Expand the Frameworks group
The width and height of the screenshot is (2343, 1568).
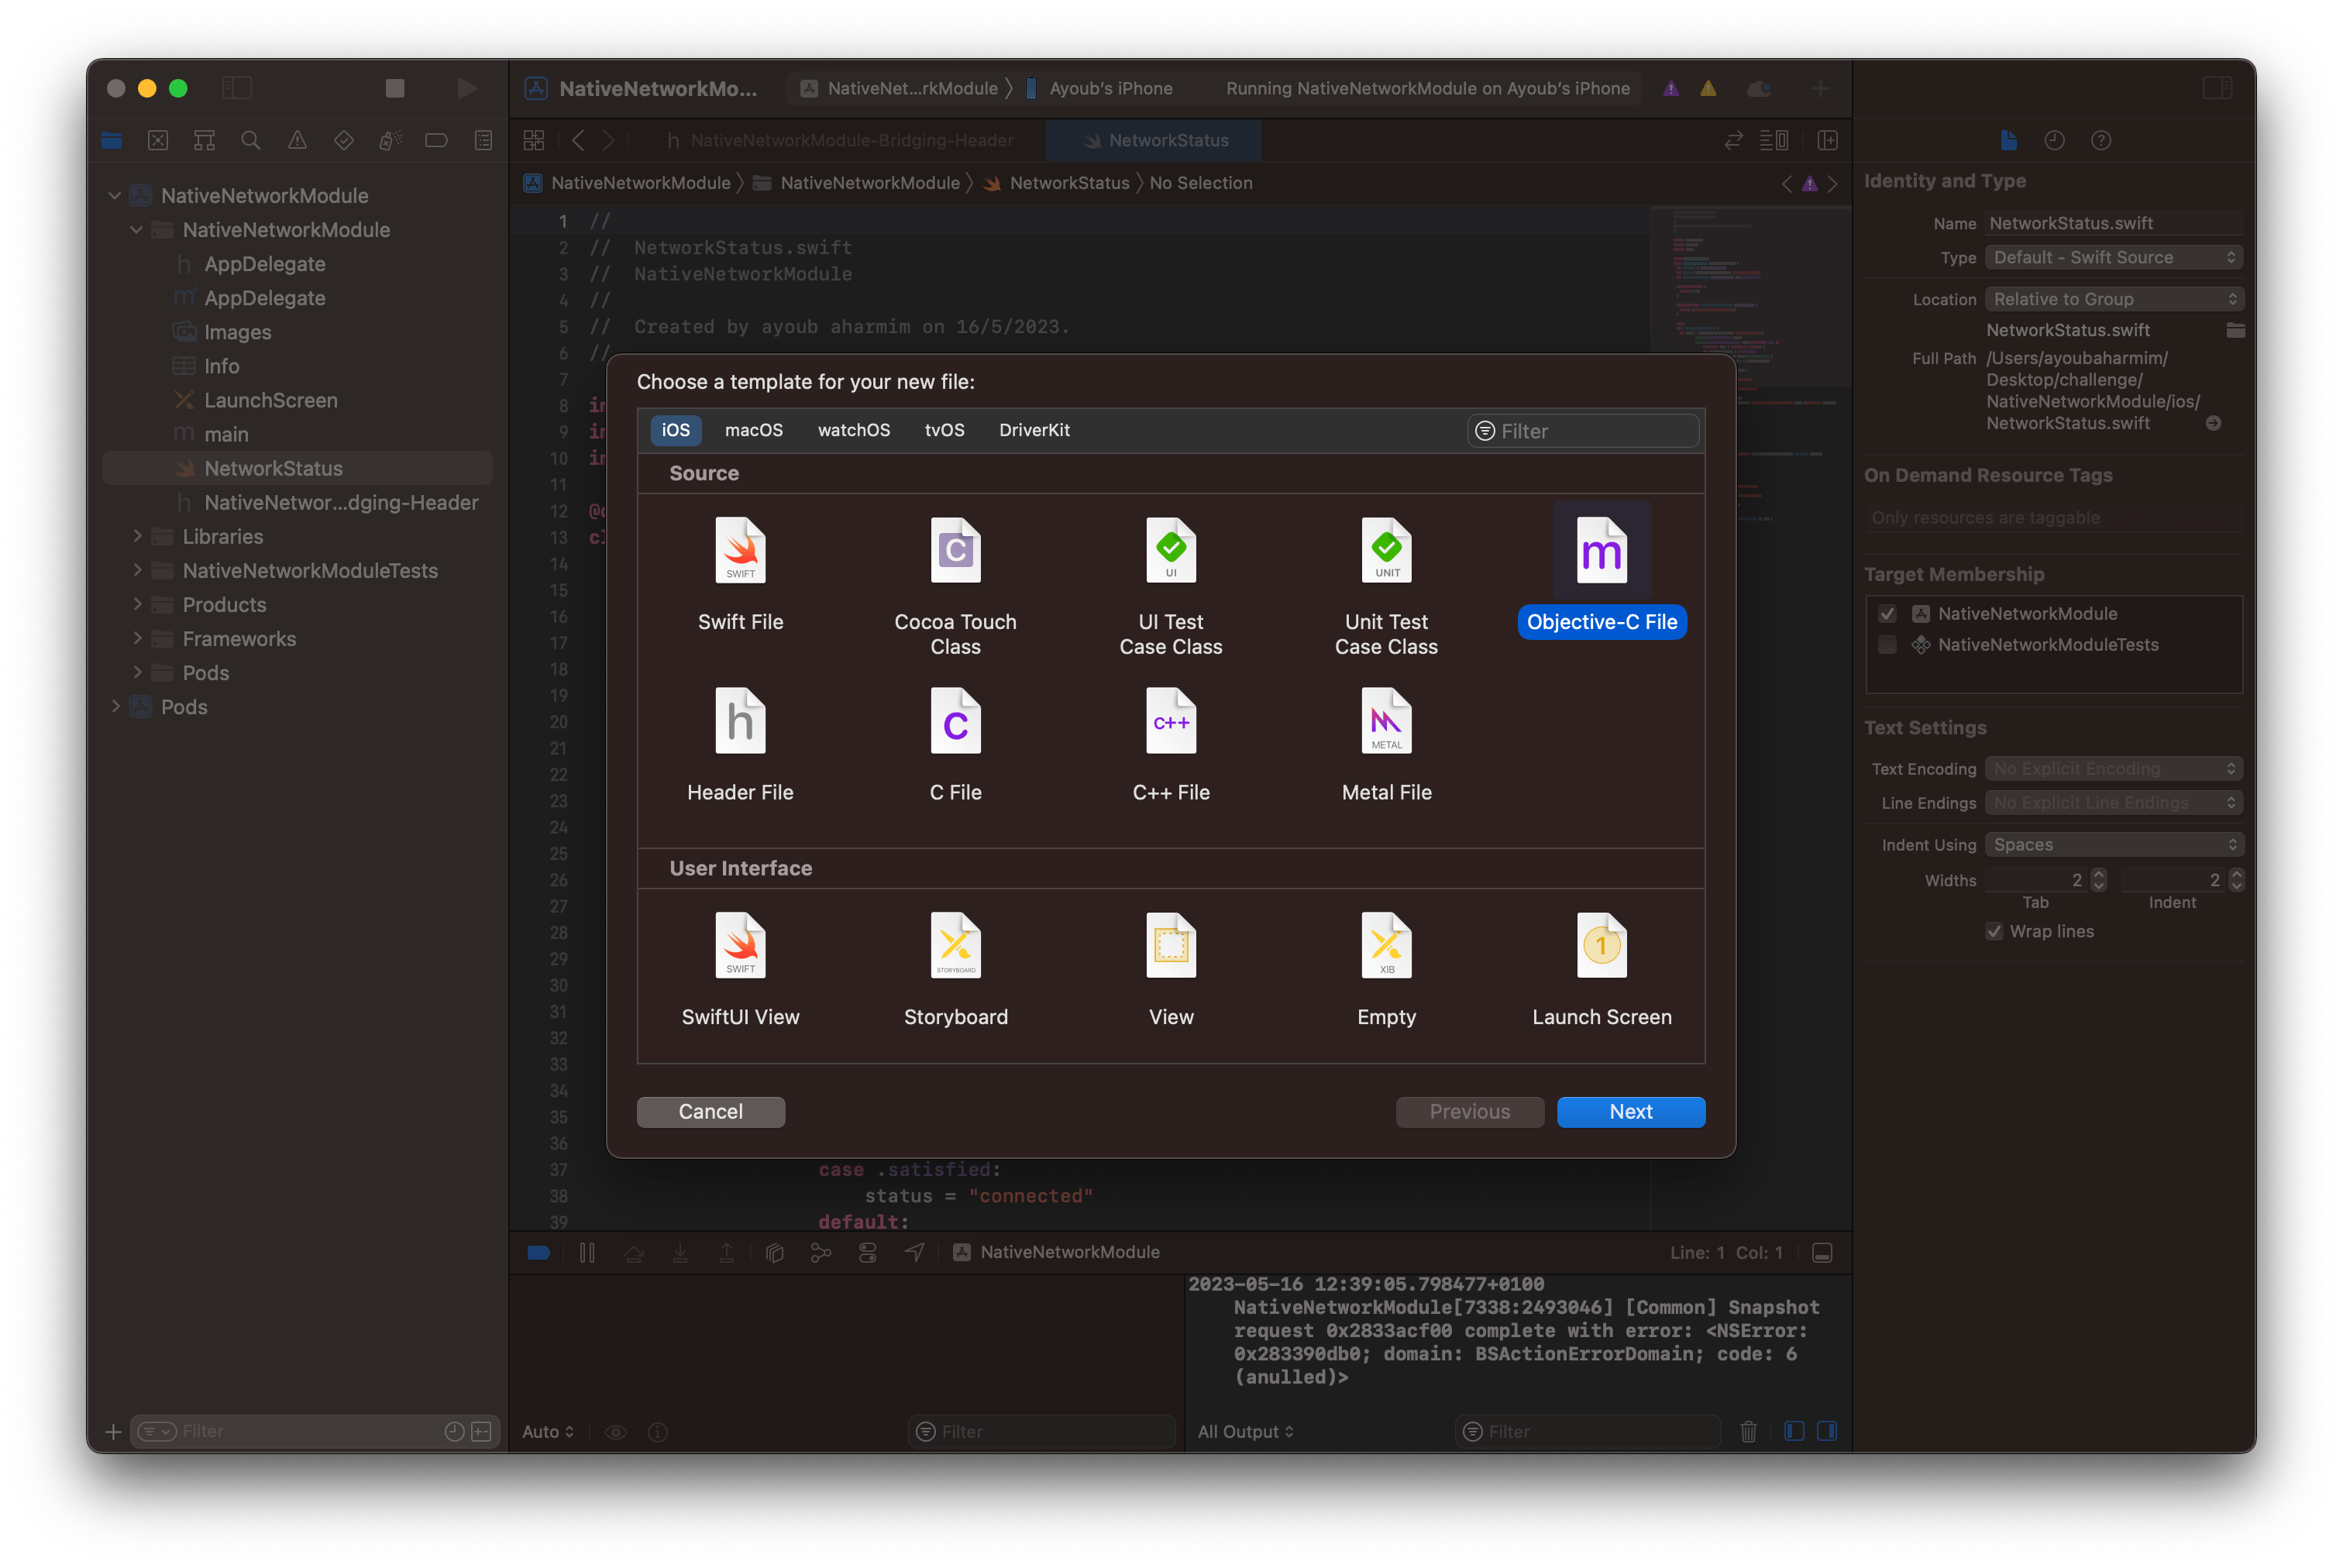[x=137, y=638]
